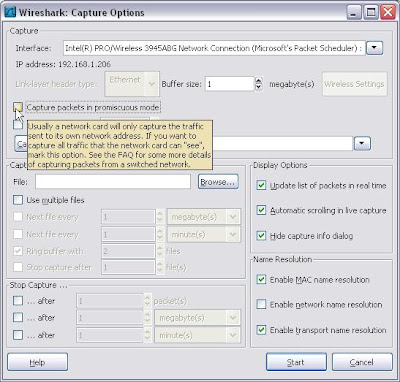Click the Interface name field

point(214,48)
